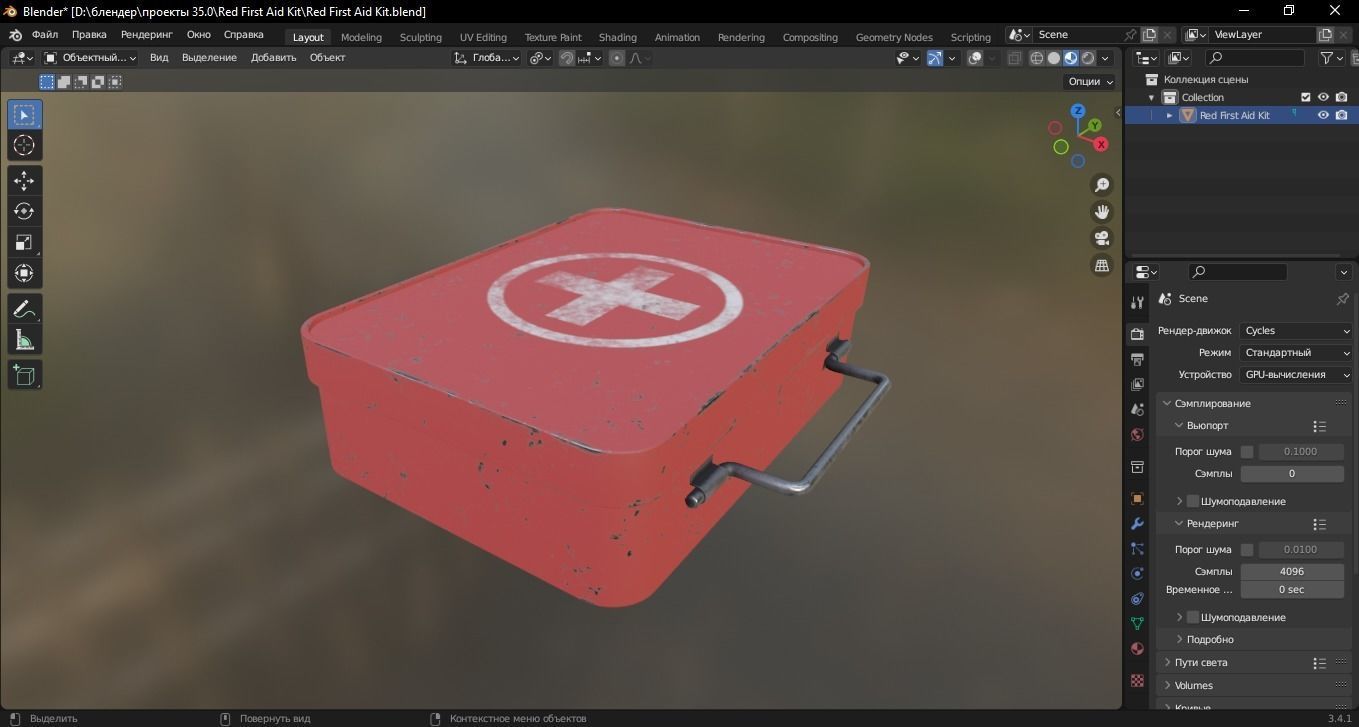Enable viewport noise threshold checkbox
This screenshot has width=1359, height=727.
(x=1247, y=452)
